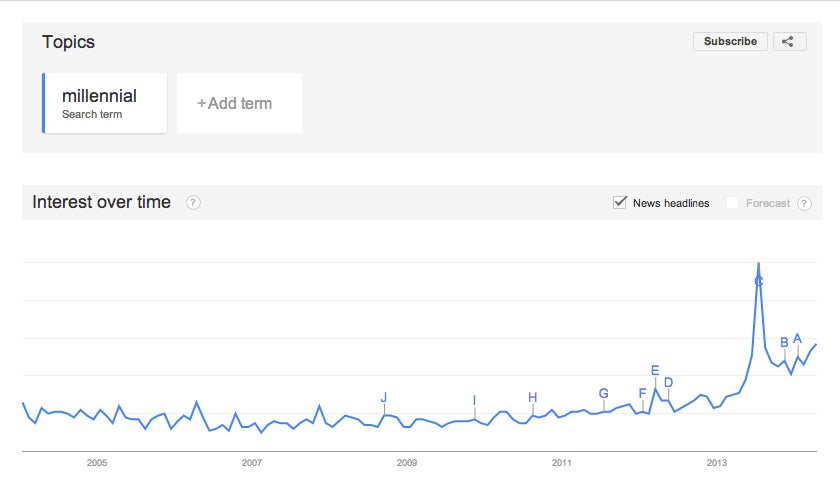Click headline marker J on the chart

(384, 398)
